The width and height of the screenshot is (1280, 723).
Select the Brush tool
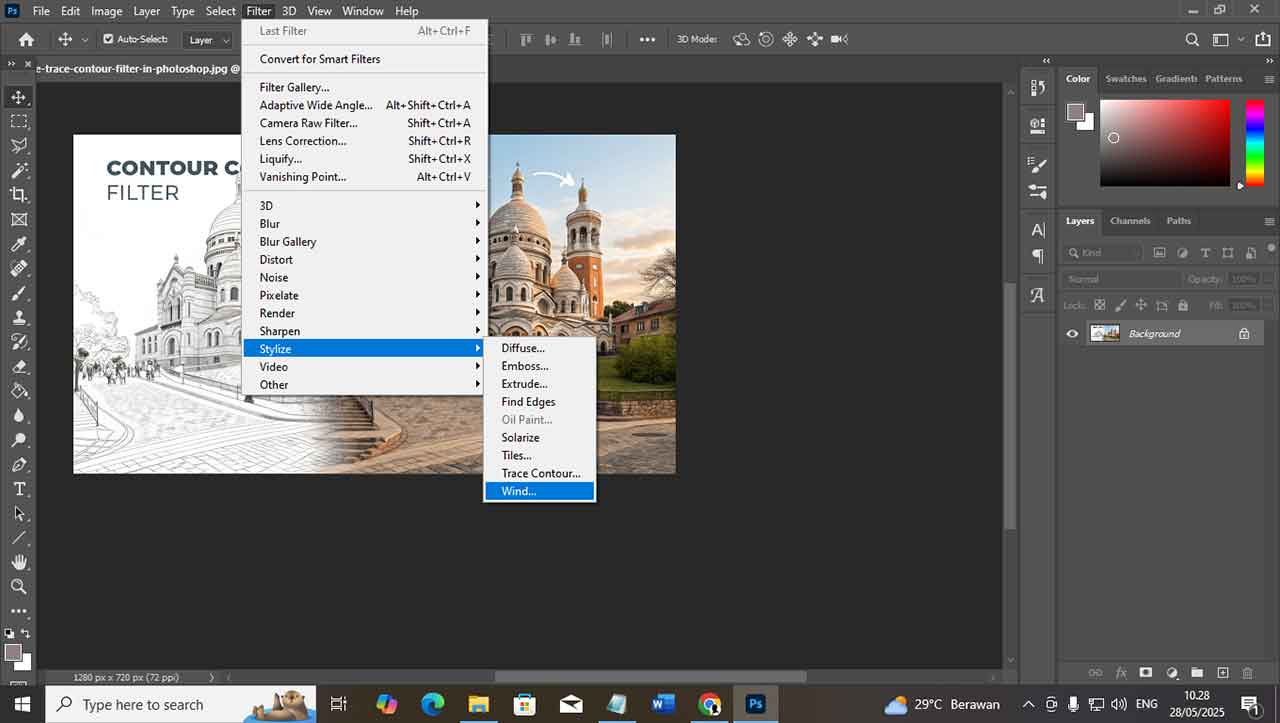pos(19,293)
